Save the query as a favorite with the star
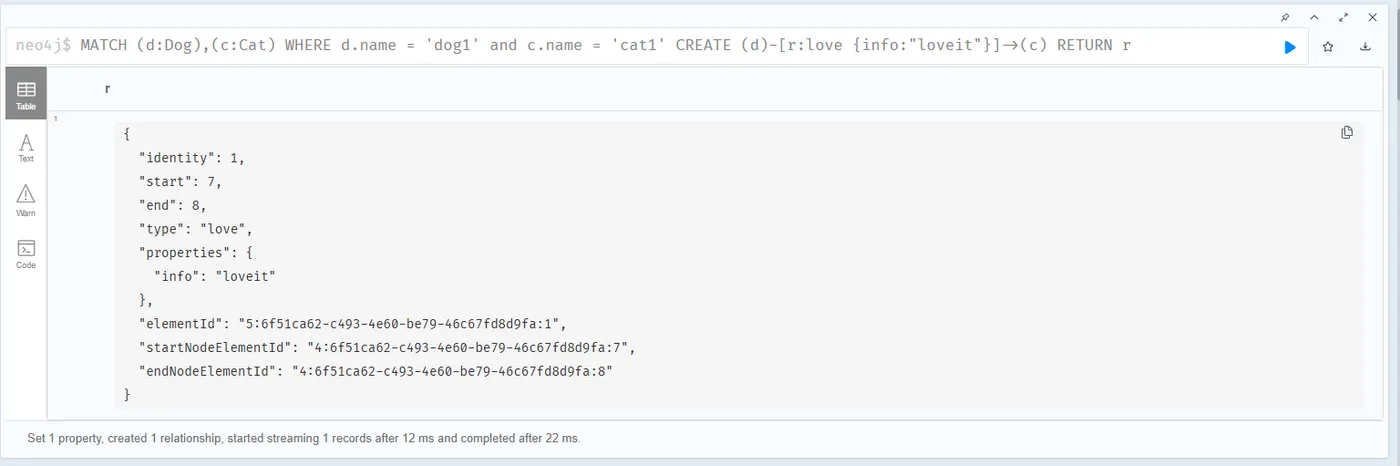Image resolution: width=1400 pixels, height=466 pixels. click(1328, 47)
